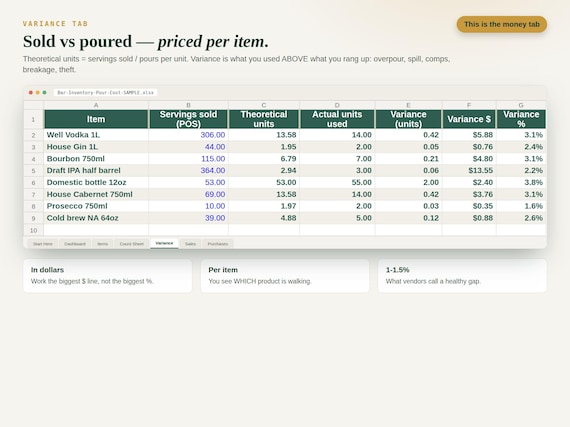Viewport: 570px width, 427px height.
Task: Select the Variance sheet tab
Action: [164, 243]
